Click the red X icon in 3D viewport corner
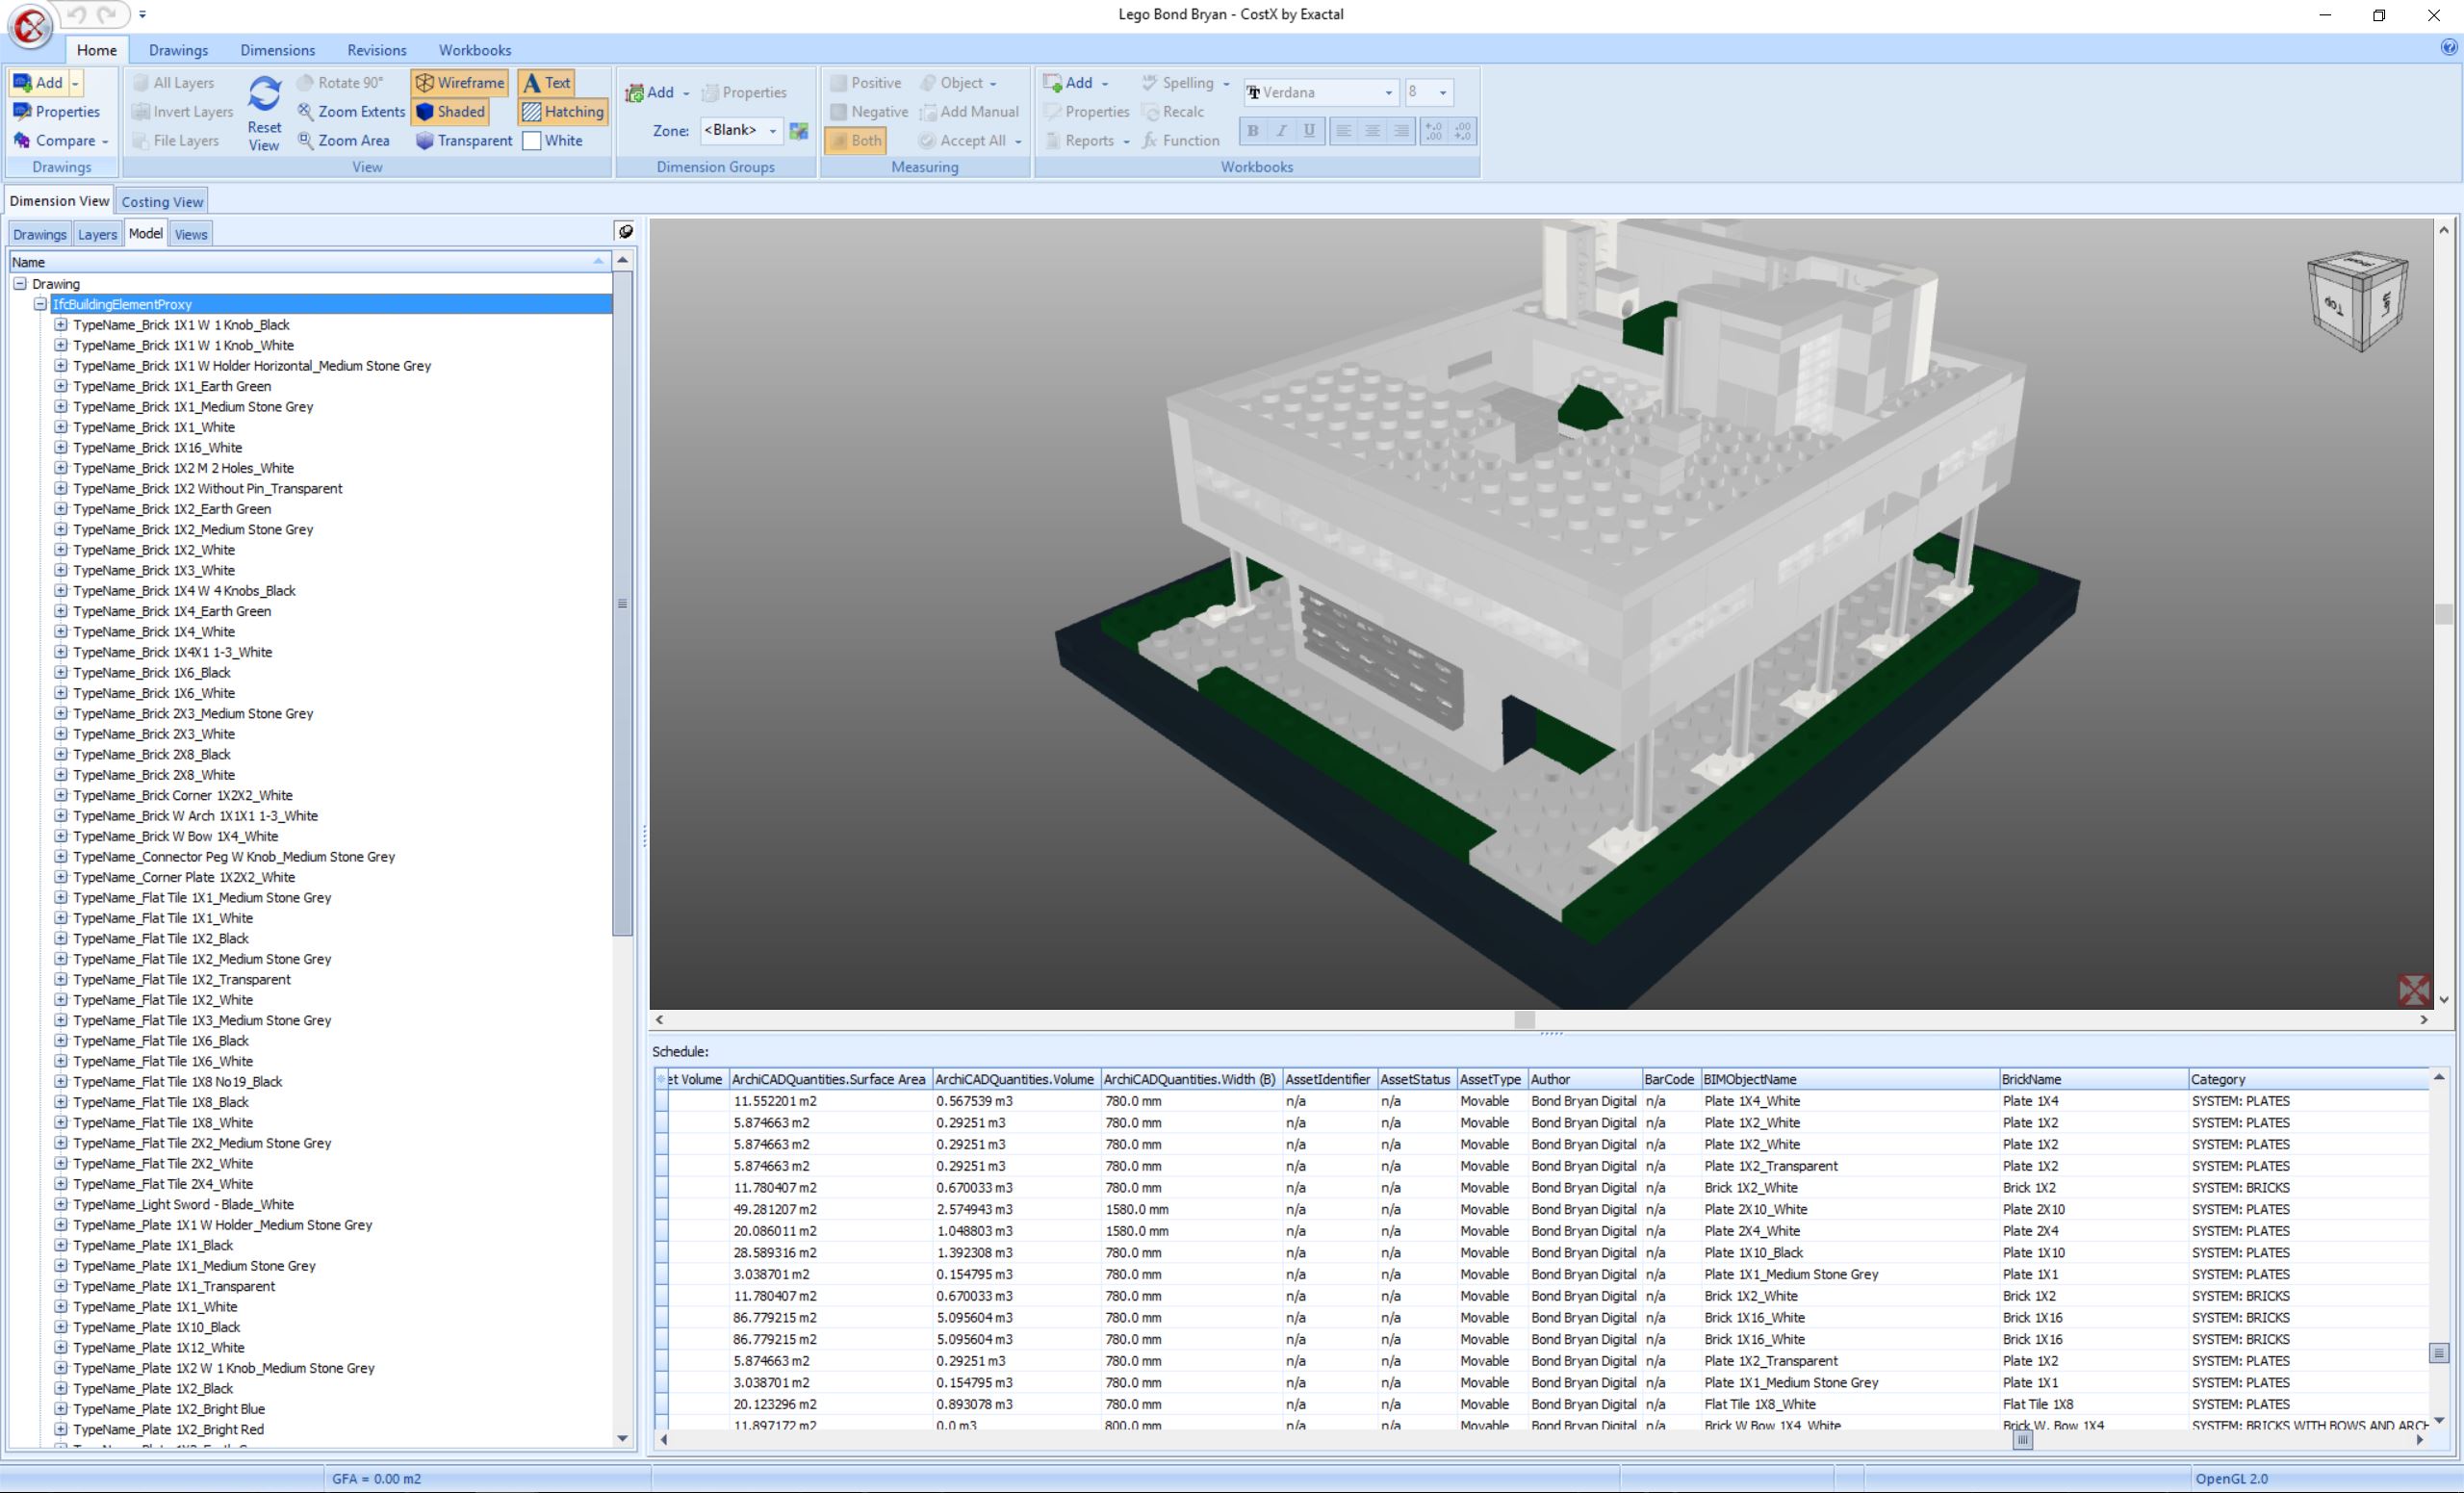Screen dimensions: 2464x1493 coord(2413,990)
